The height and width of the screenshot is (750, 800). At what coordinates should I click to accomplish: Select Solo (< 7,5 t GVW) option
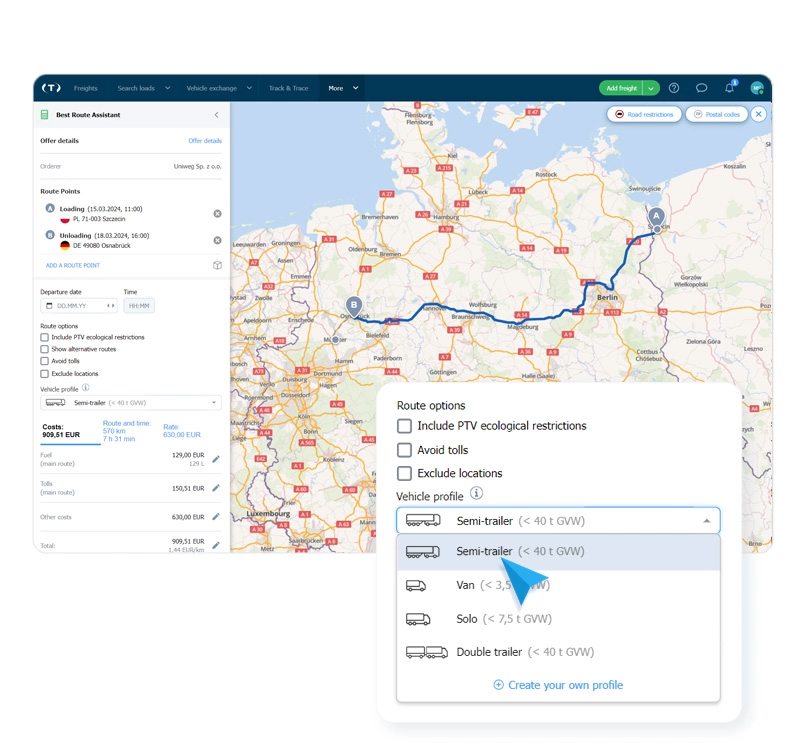click(558, 618)
